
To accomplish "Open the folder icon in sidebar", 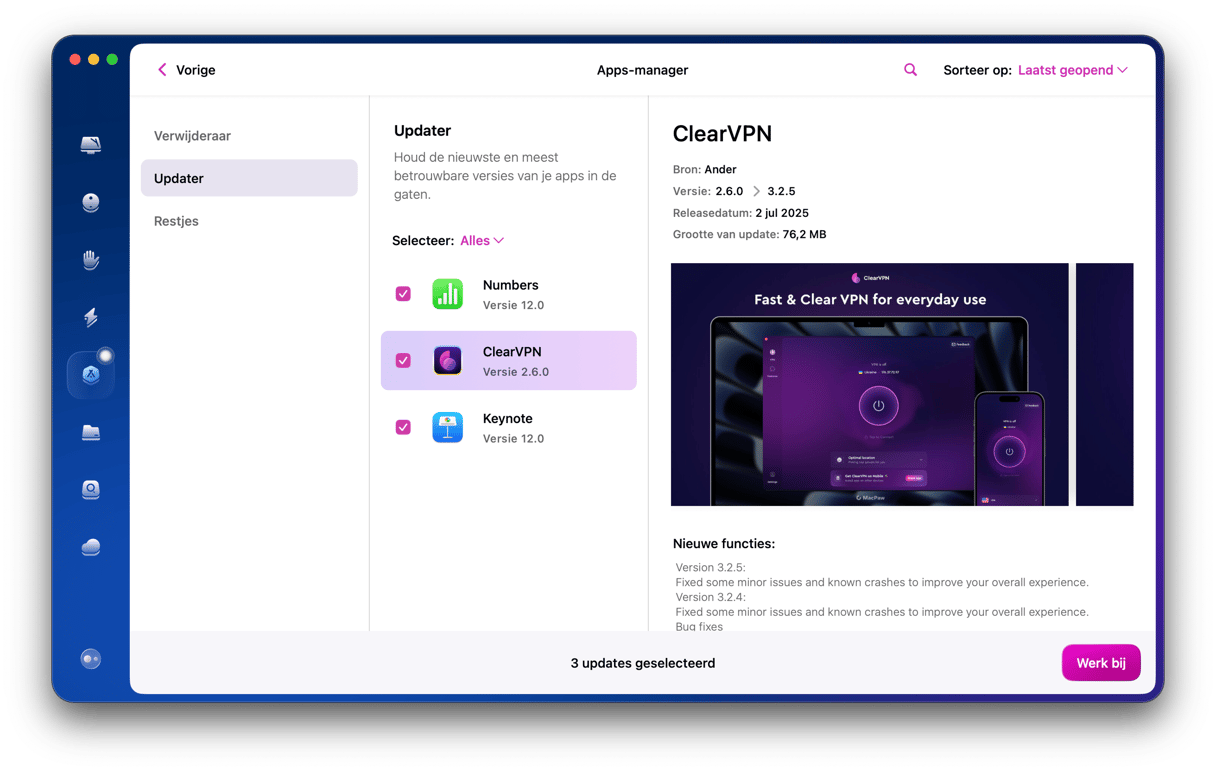I will pyautogui.click(x=91, y=432).
